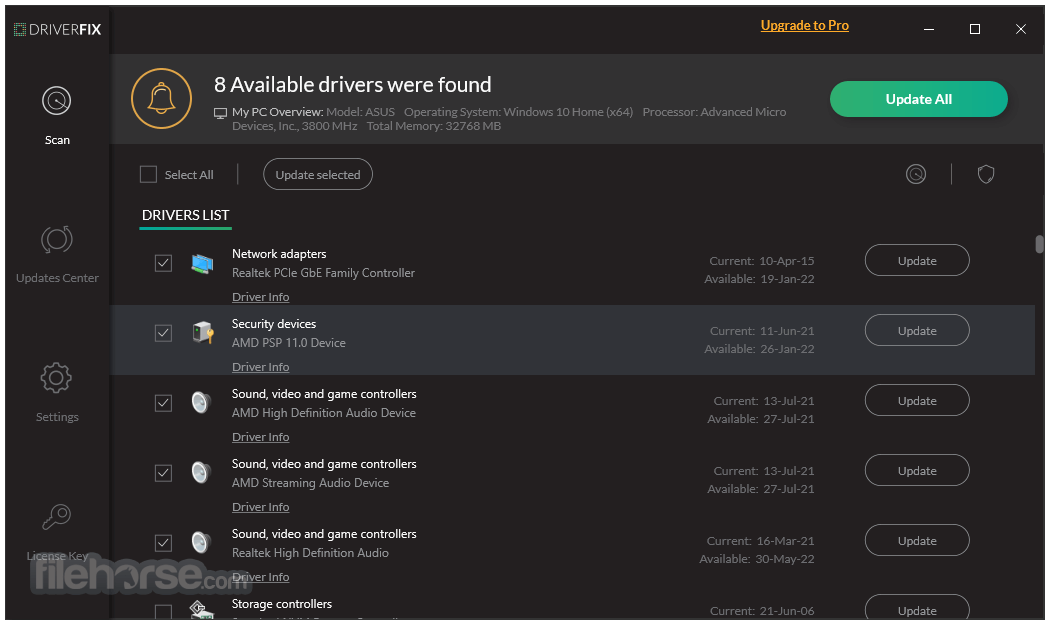Open Driver Info for Realtek PCIe GbE Controller
Image resolution: width=1050 pixels, height=625 pixels.
260,297
